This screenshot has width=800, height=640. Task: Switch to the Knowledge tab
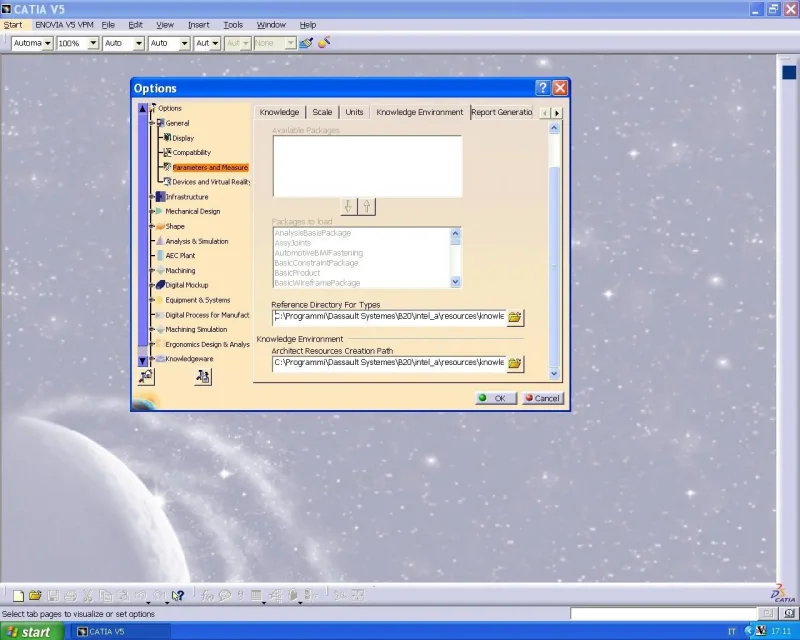tap(279, 112)
